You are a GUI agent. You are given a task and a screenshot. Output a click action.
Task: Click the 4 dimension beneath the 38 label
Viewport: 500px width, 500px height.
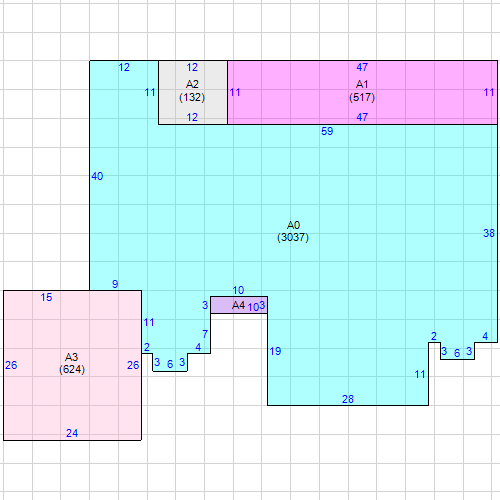pyautogui.click(x=485, y=336)
